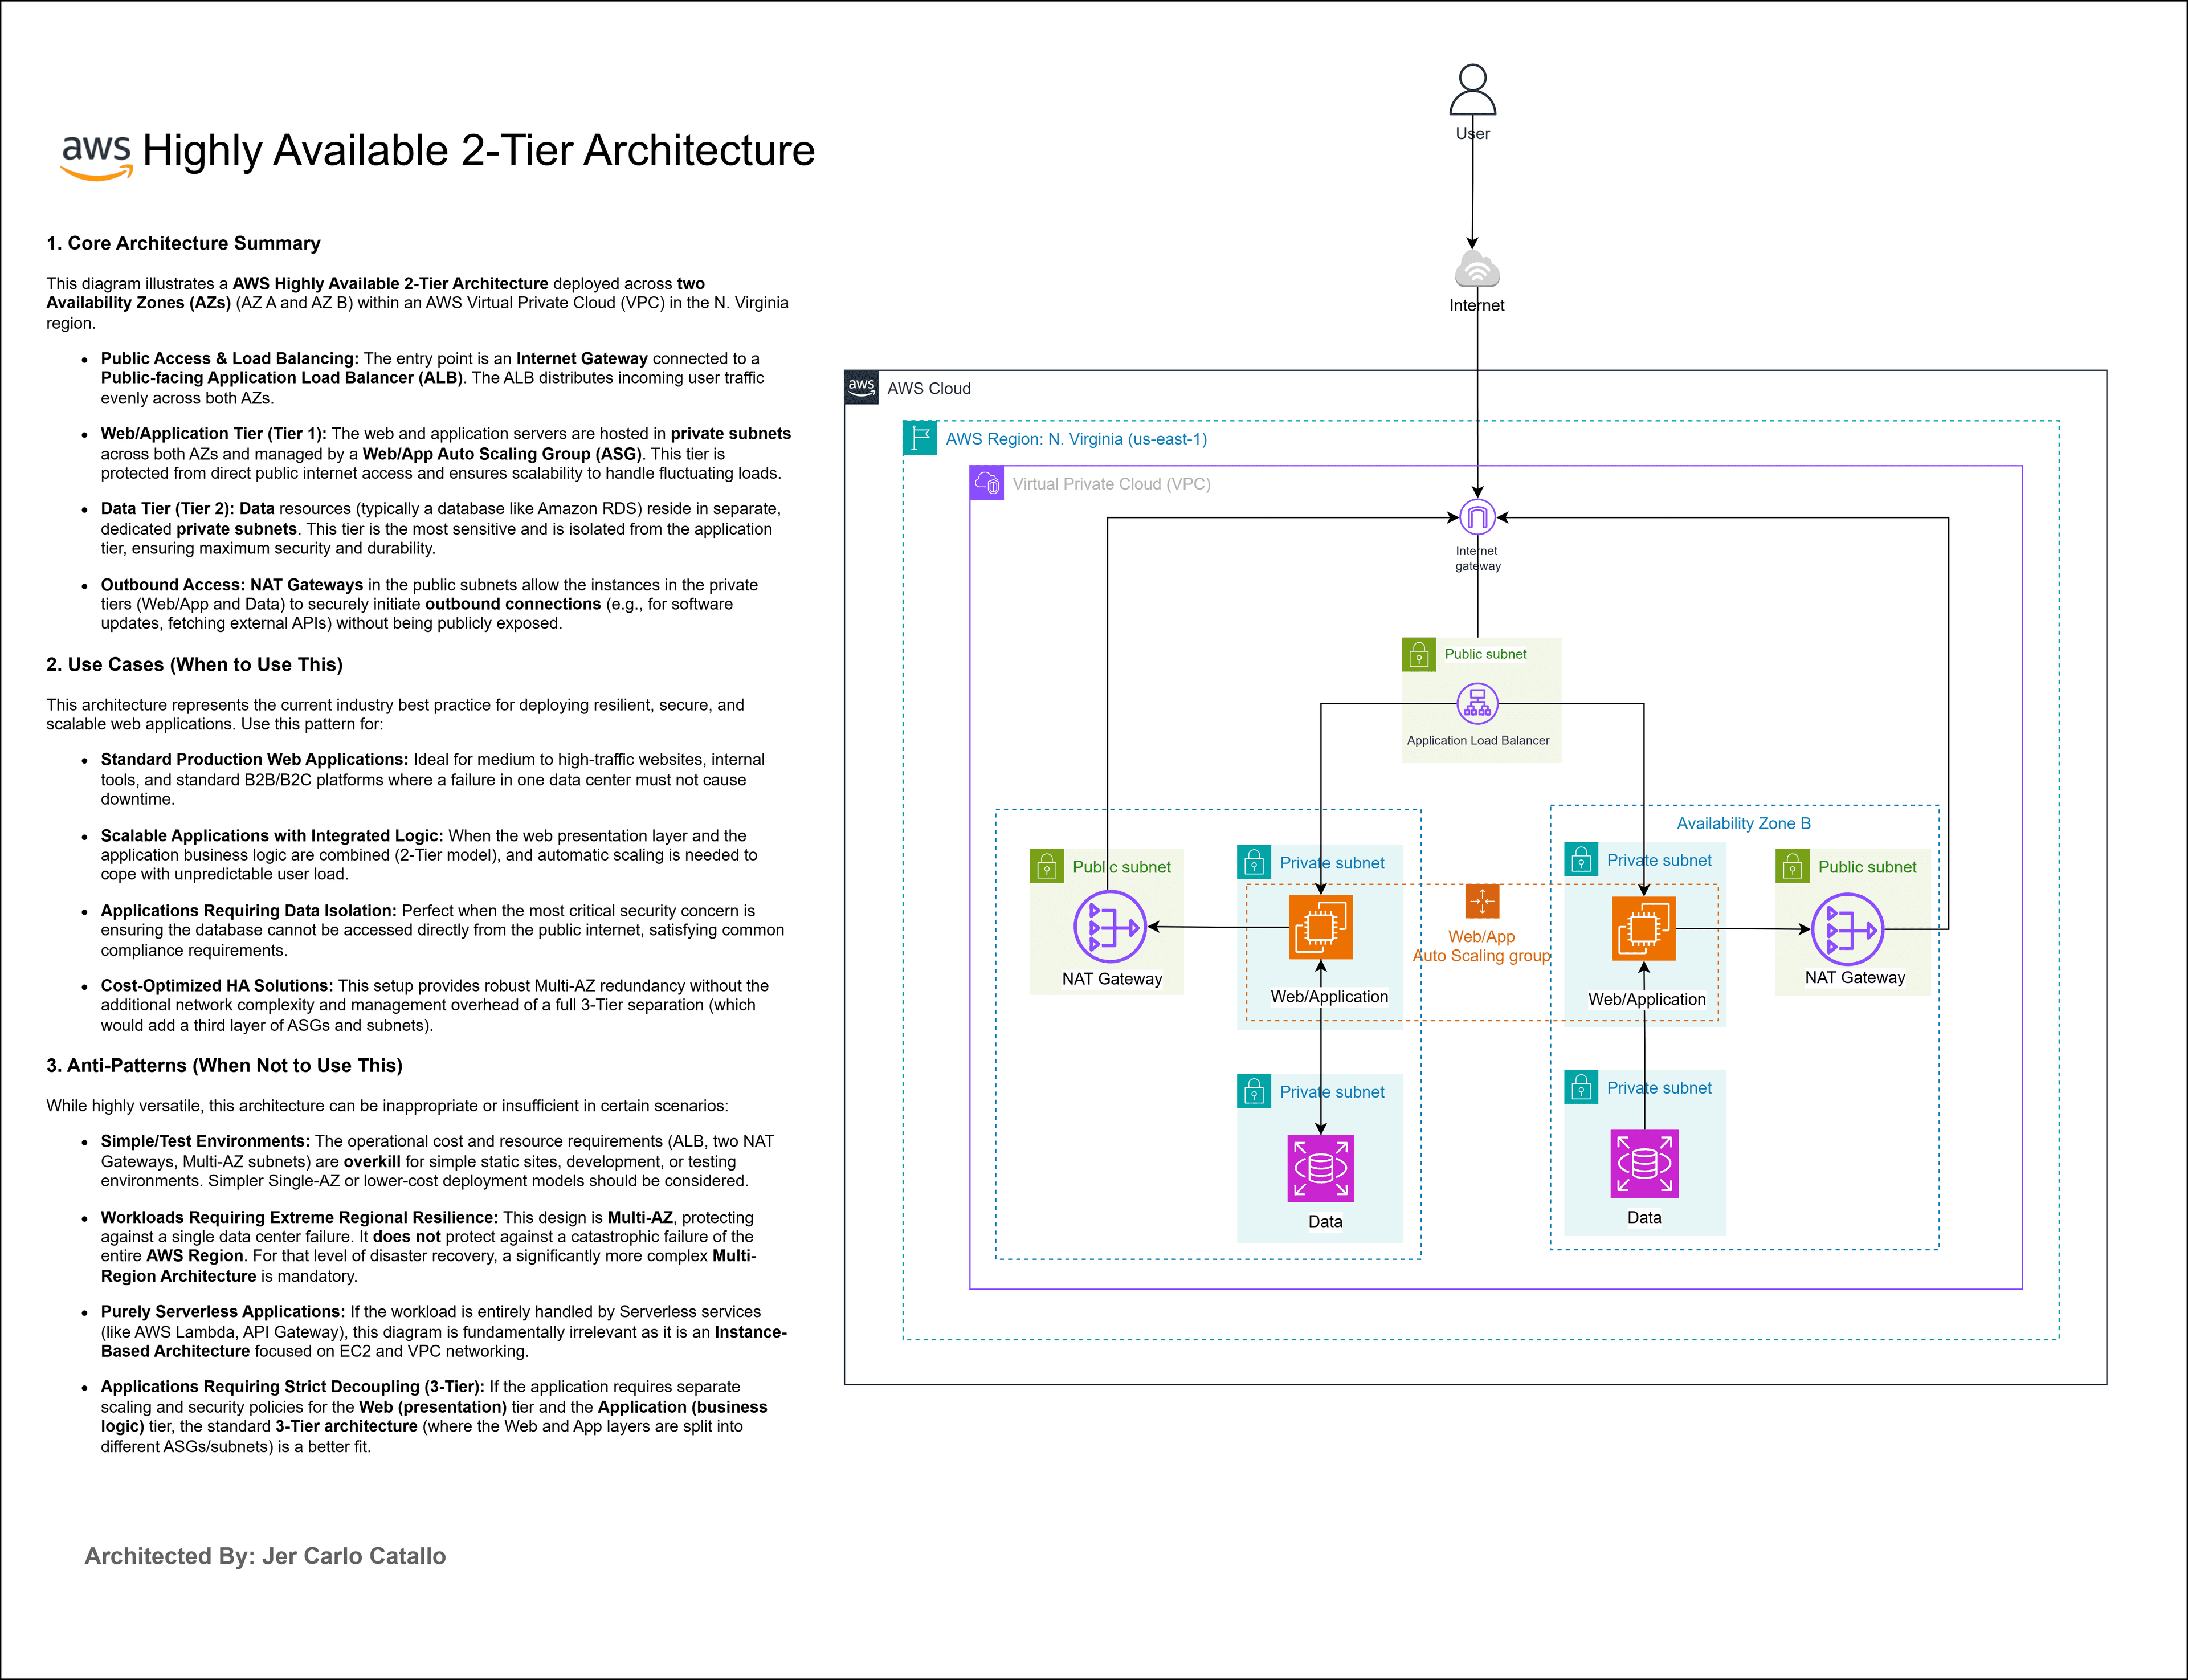Click 'Simple/Test Environments:' bullet text
2188x1680 pixels.
pyautogui.click(x=205, y=1141)
